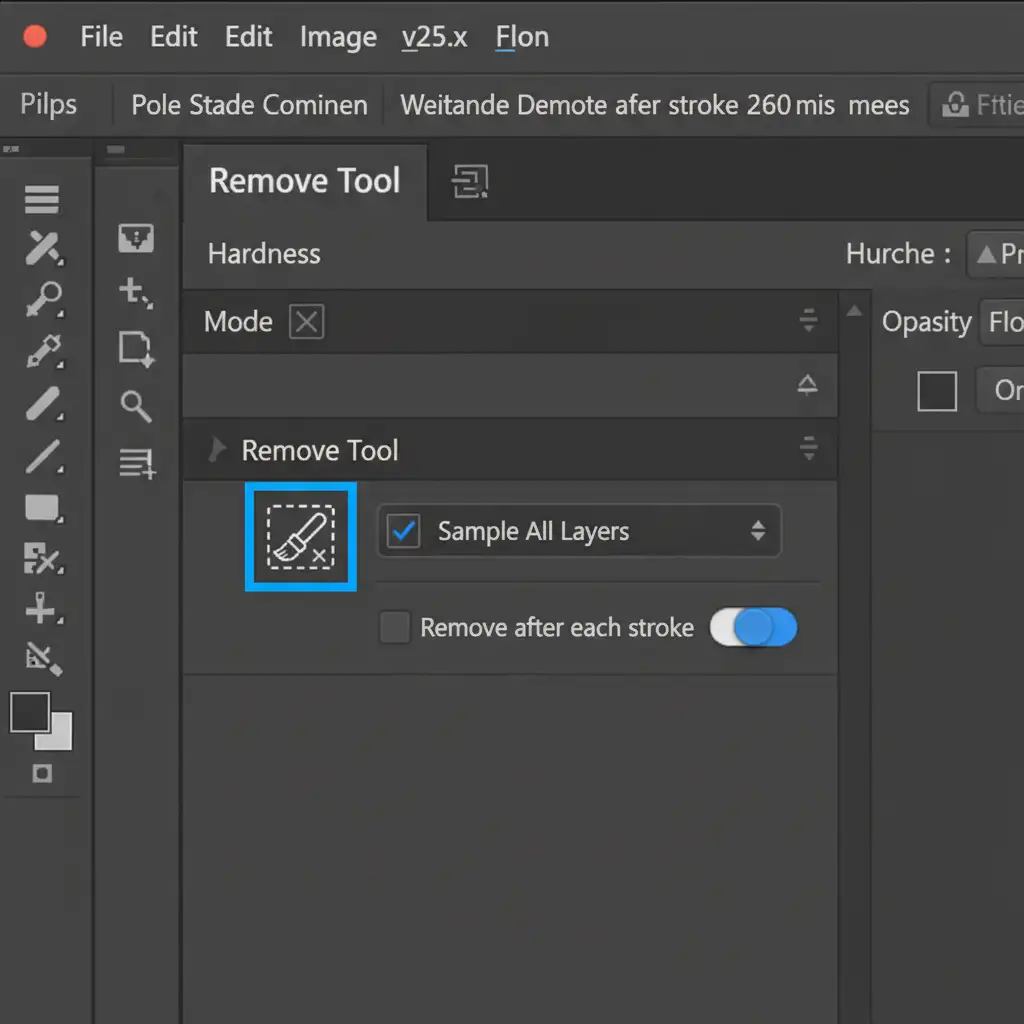This screenshot has height=1024, width=1024.
Task: Click the diagonal line tool icon
Action: tap(43, 457)
